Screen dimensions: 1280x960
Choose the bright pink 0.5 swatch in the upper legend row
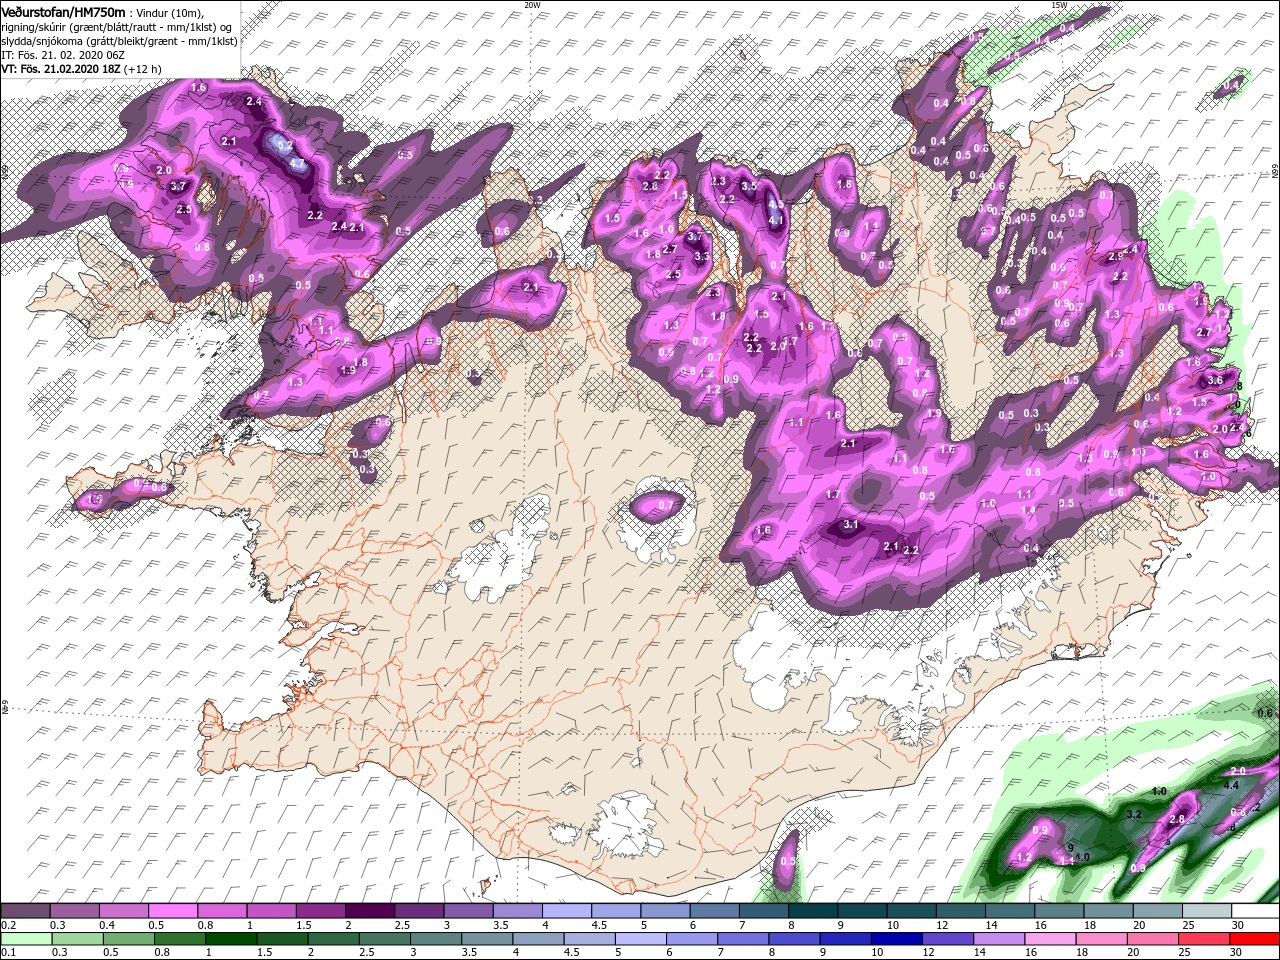coord(172,911)
